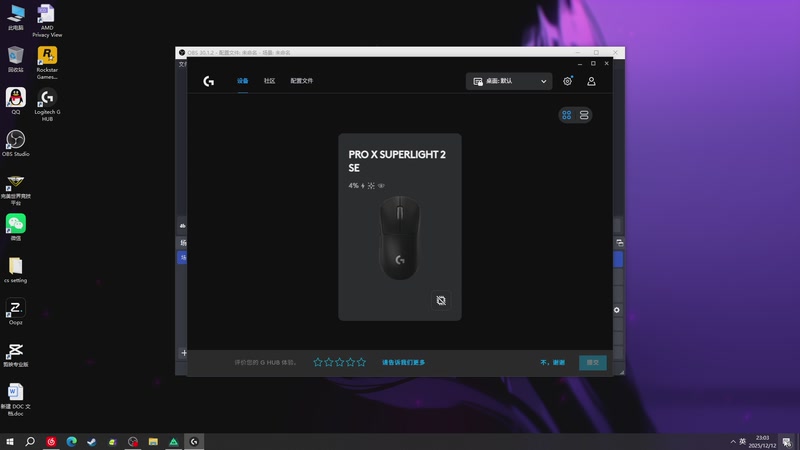800x450 pixels.
Task: Click the Logitech G logo in G HUB header
Action: (208, 81)
